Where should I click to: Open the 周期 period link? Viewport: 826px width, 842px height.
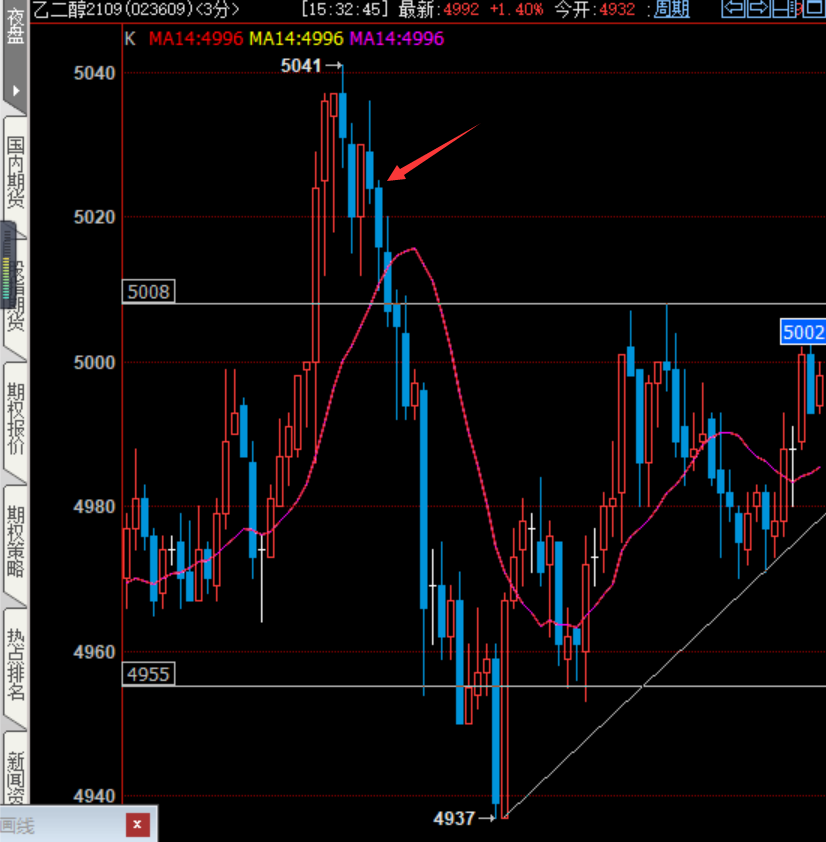[671, 9]
